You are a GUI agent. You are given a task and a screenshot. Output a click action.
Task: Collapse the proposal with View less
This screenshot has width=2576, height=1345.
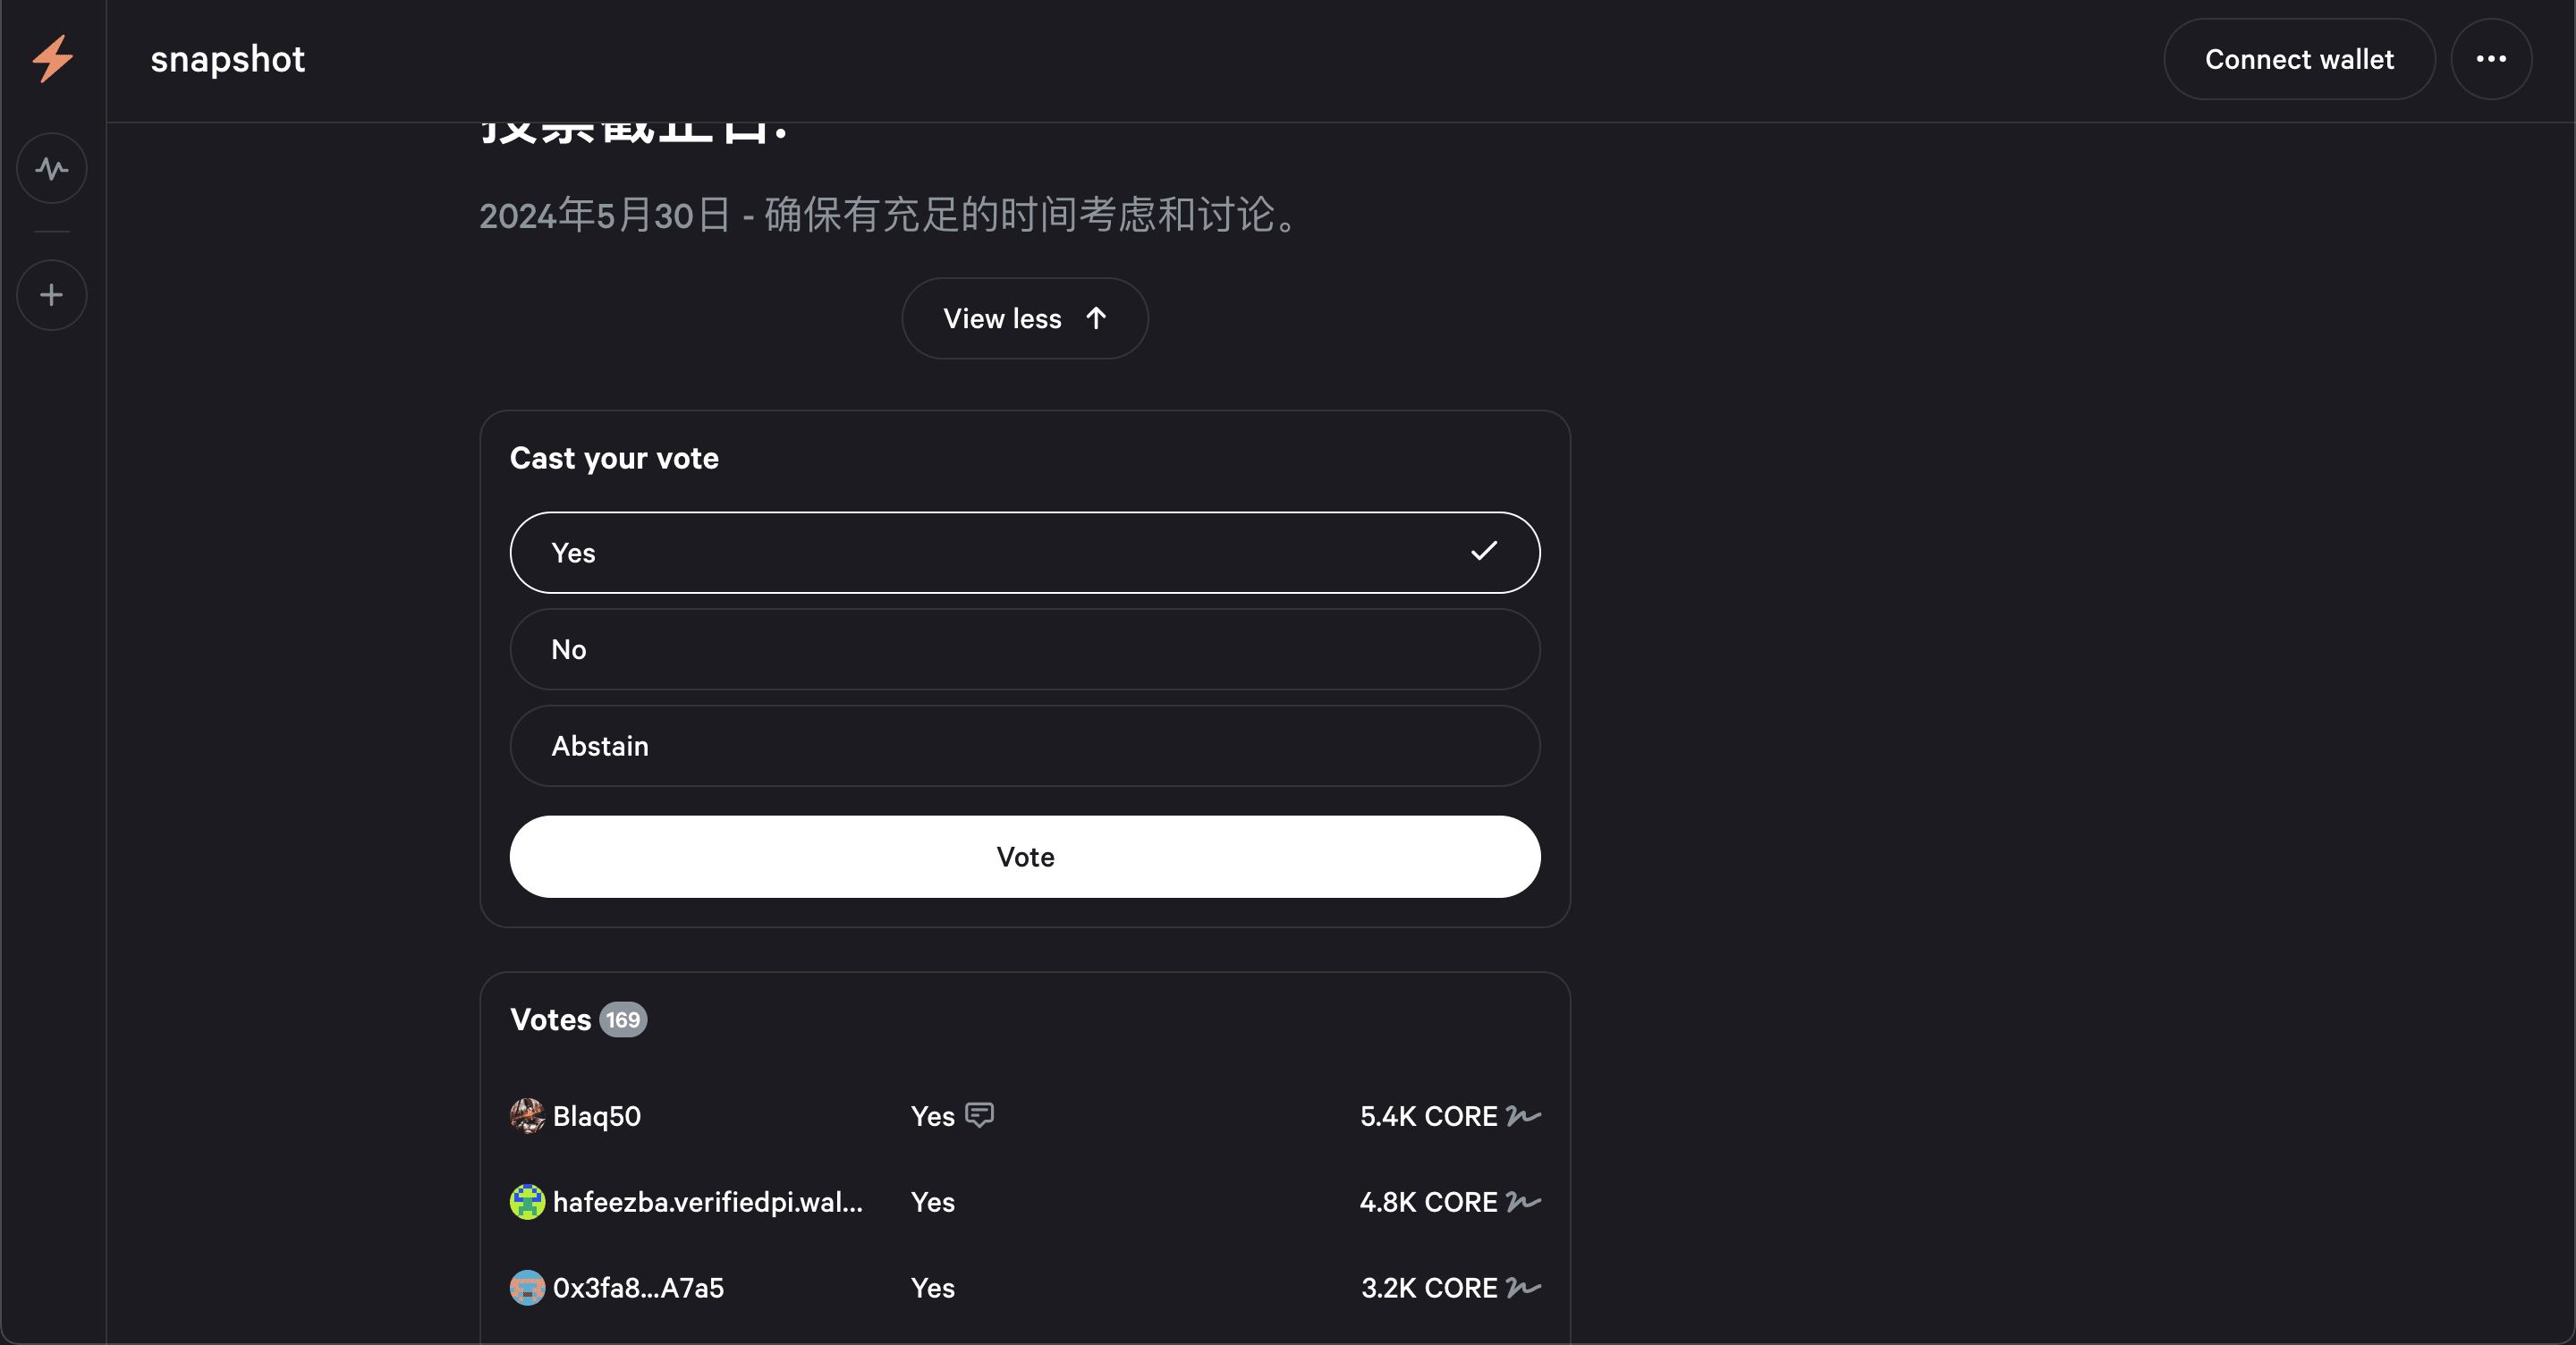click(1024, 318)
